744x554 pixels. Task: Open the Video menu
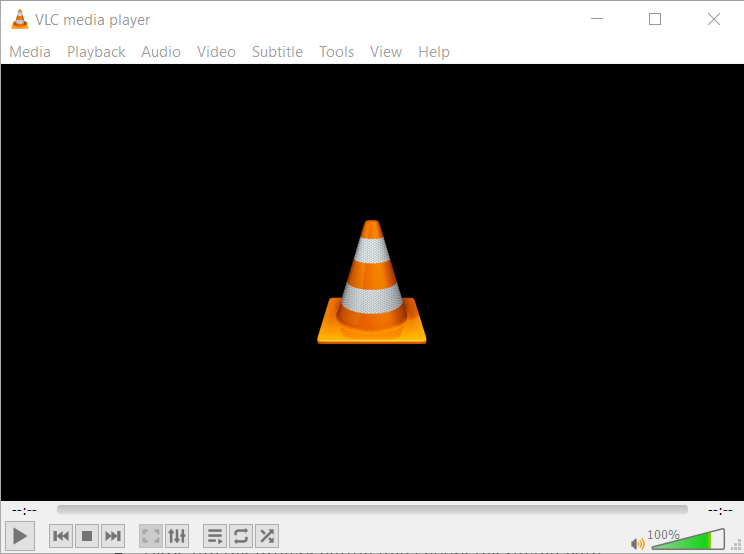pos(216,51)
